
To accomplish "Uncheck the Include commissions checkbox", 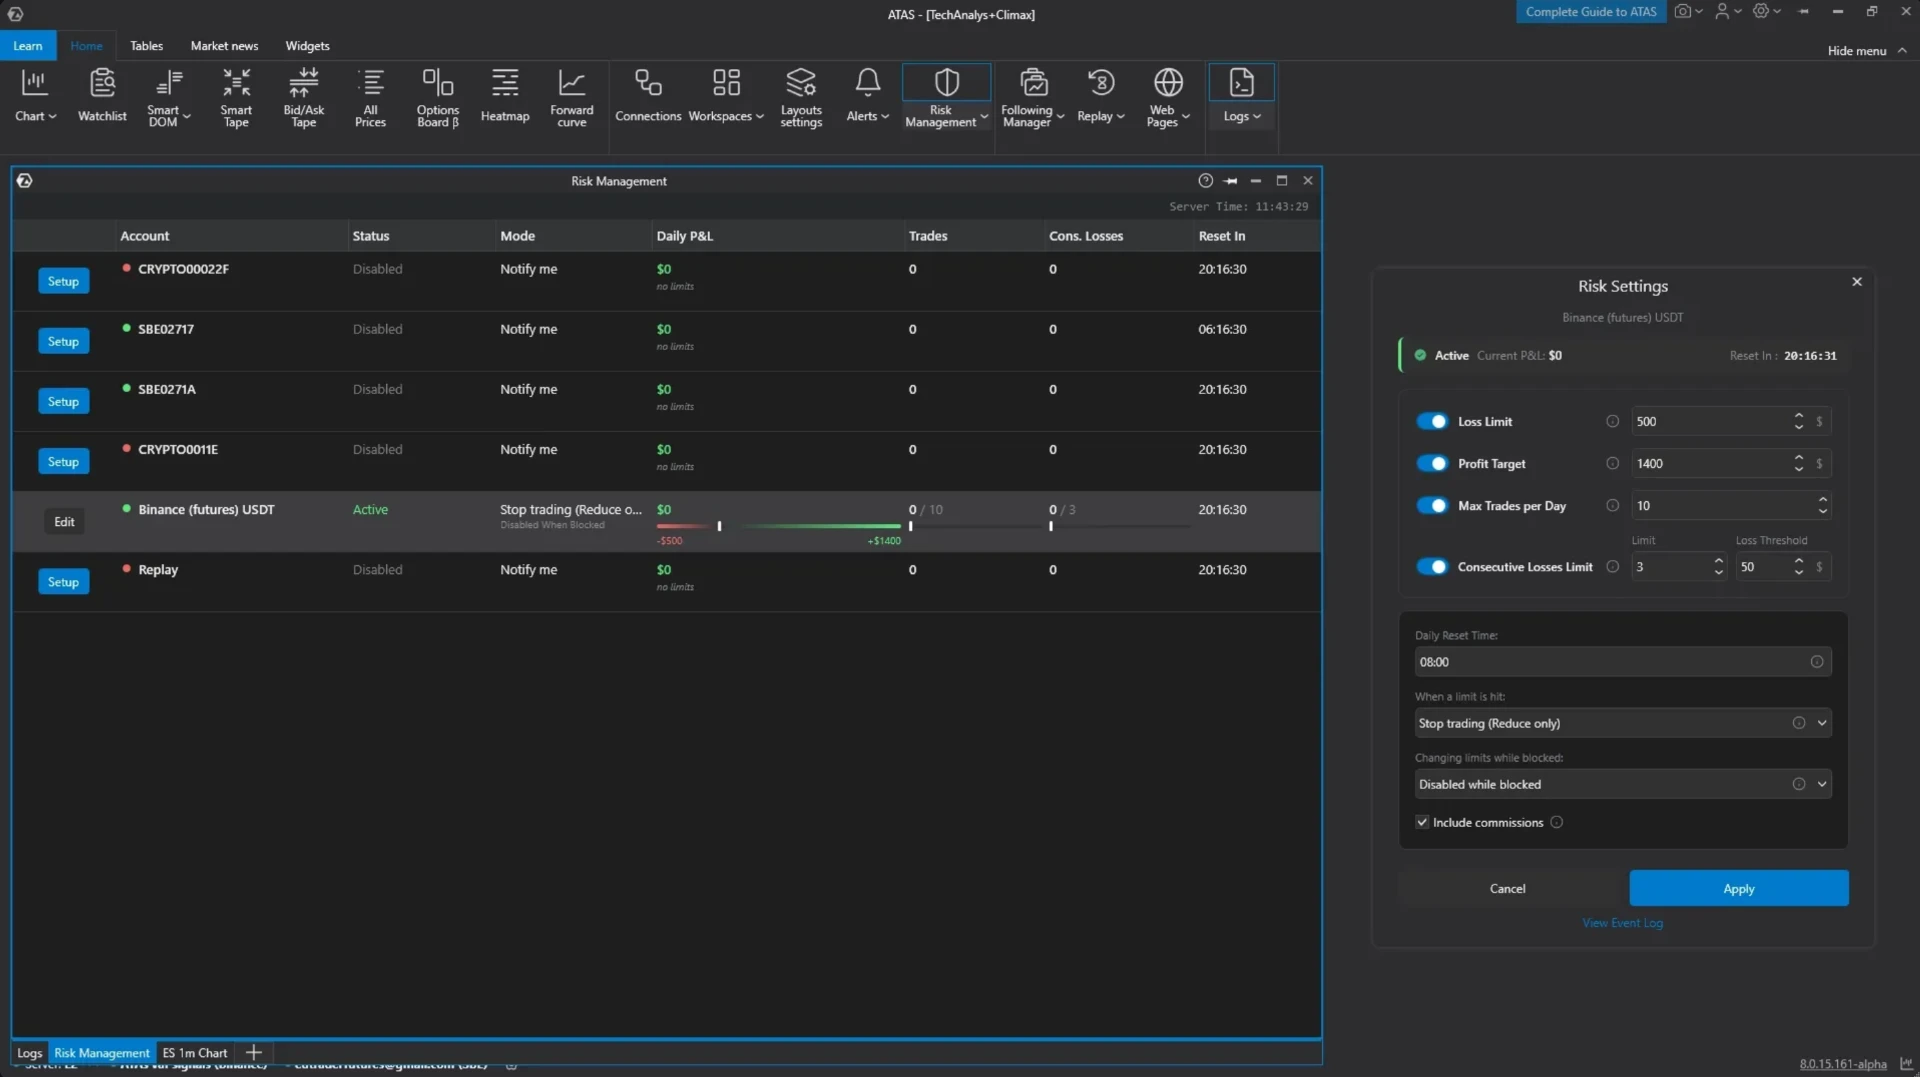I will point(1422,822).
